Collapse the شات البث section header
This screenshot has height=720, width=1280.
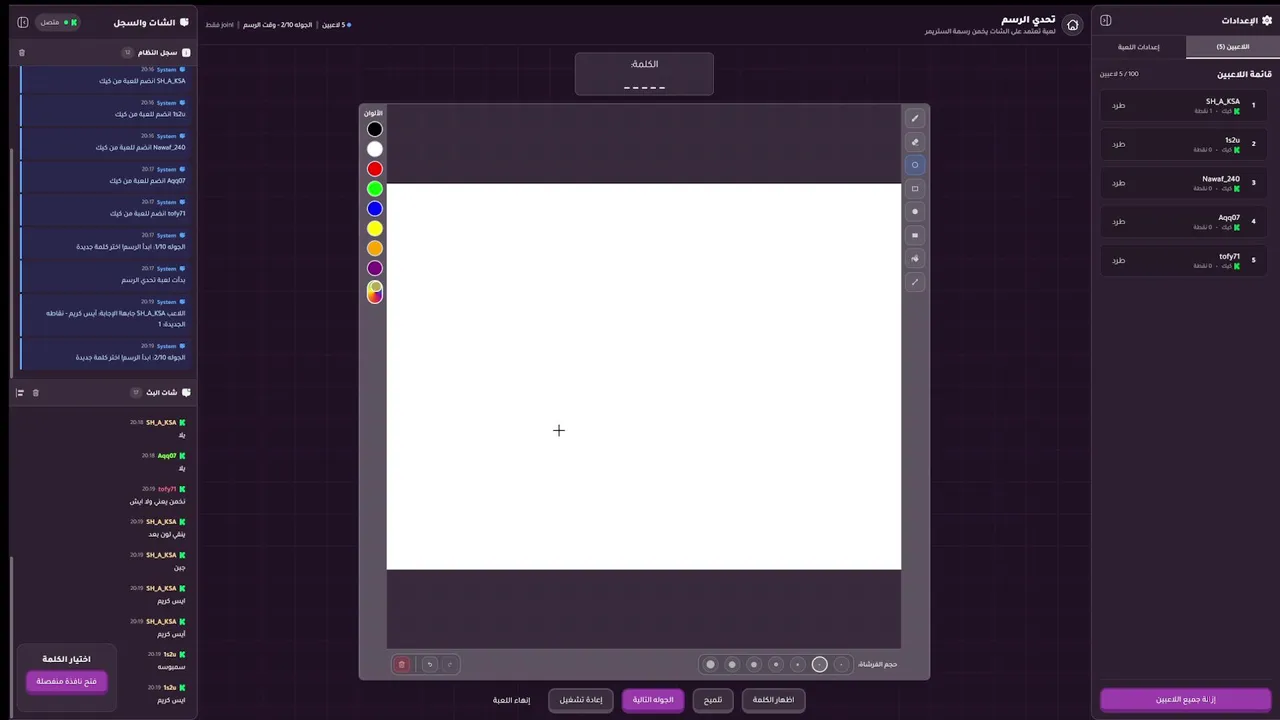(105, 393)
